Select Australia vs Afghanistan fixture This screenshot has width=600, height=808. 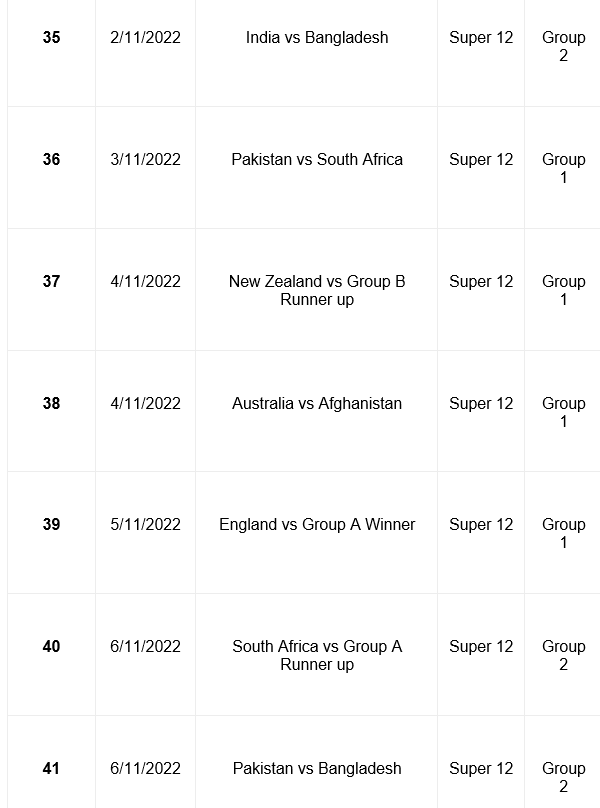316,403
